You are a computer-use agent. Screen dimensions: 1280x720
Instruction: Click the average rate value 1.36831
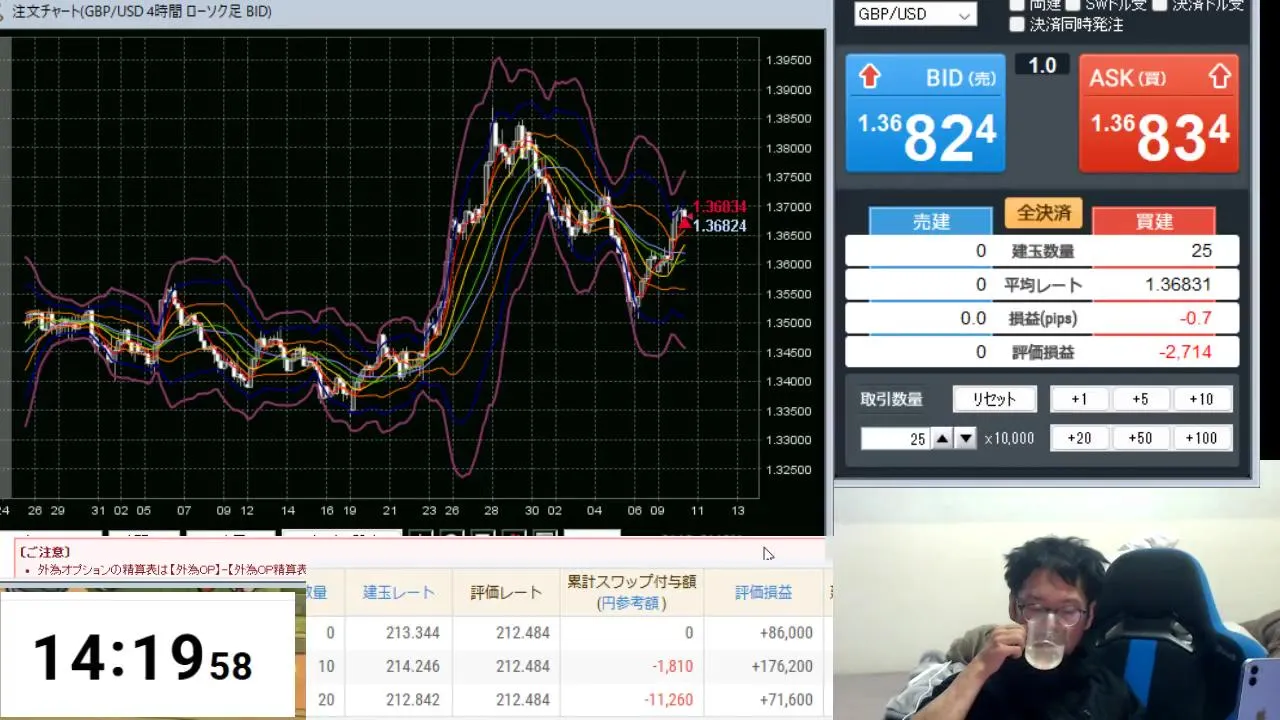tap(1178, 285)
